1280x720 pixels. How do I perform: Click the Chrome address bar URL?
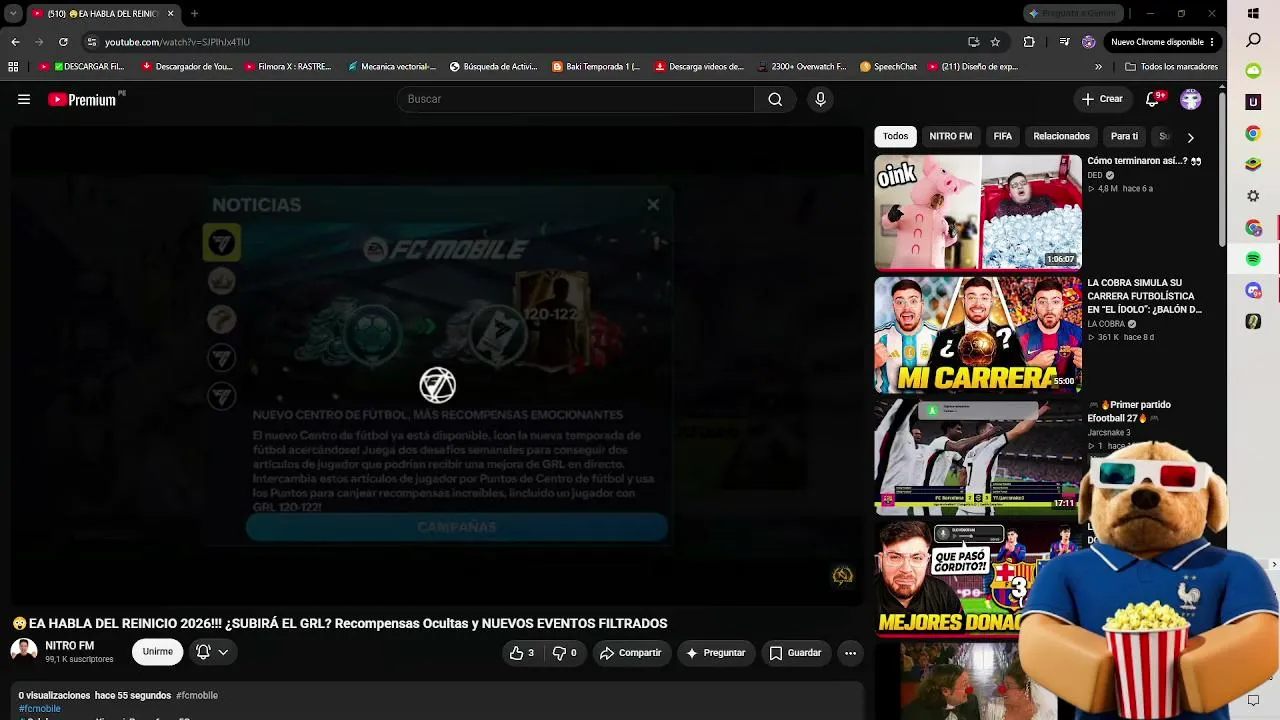(177, 42)
